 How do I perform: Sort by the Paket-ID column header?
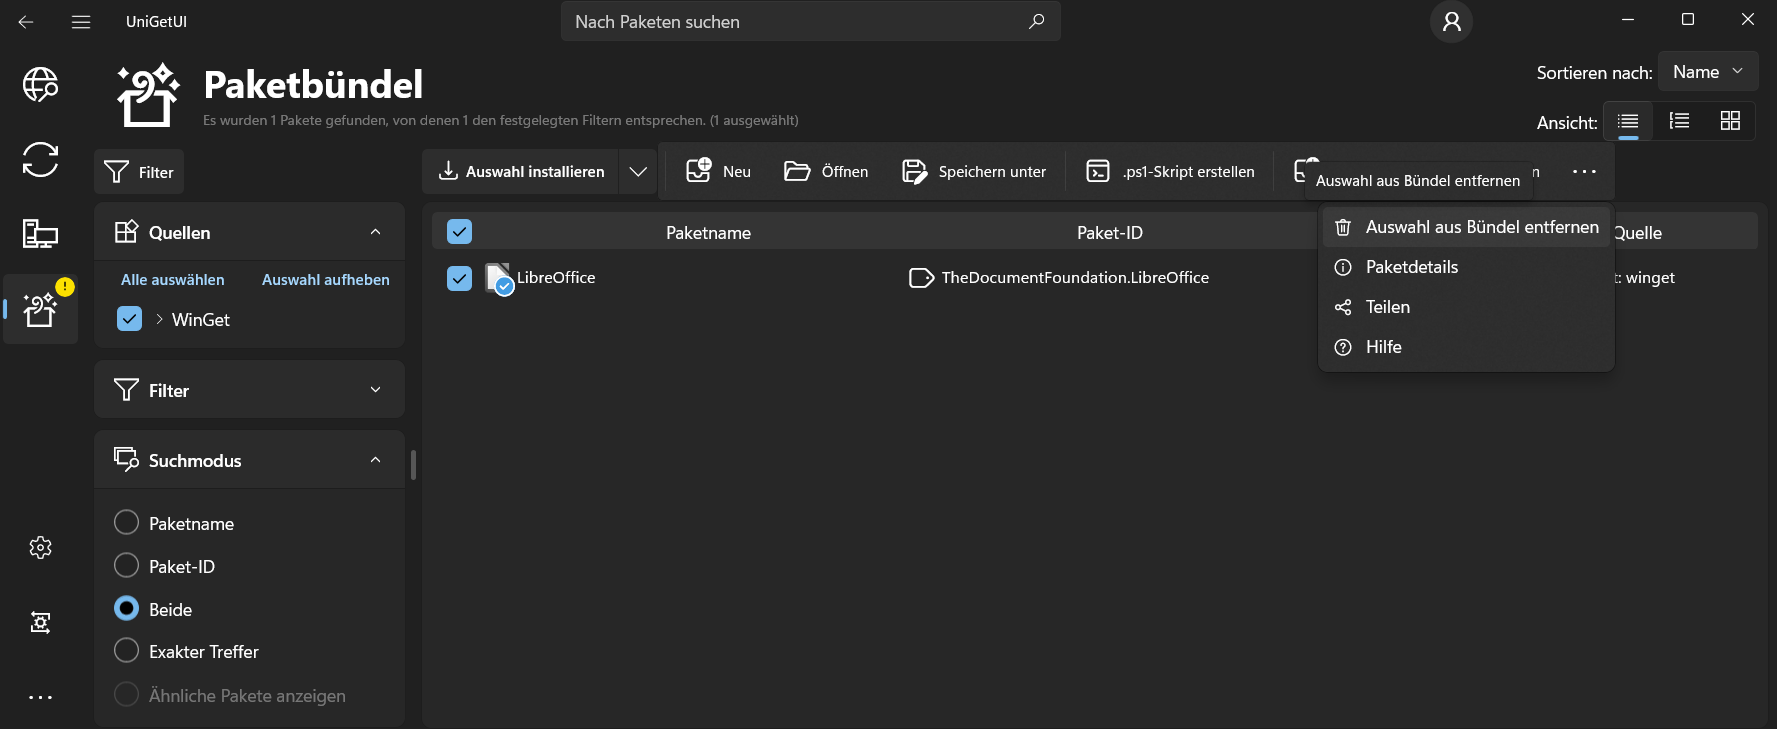click(x=1110, y=233)
